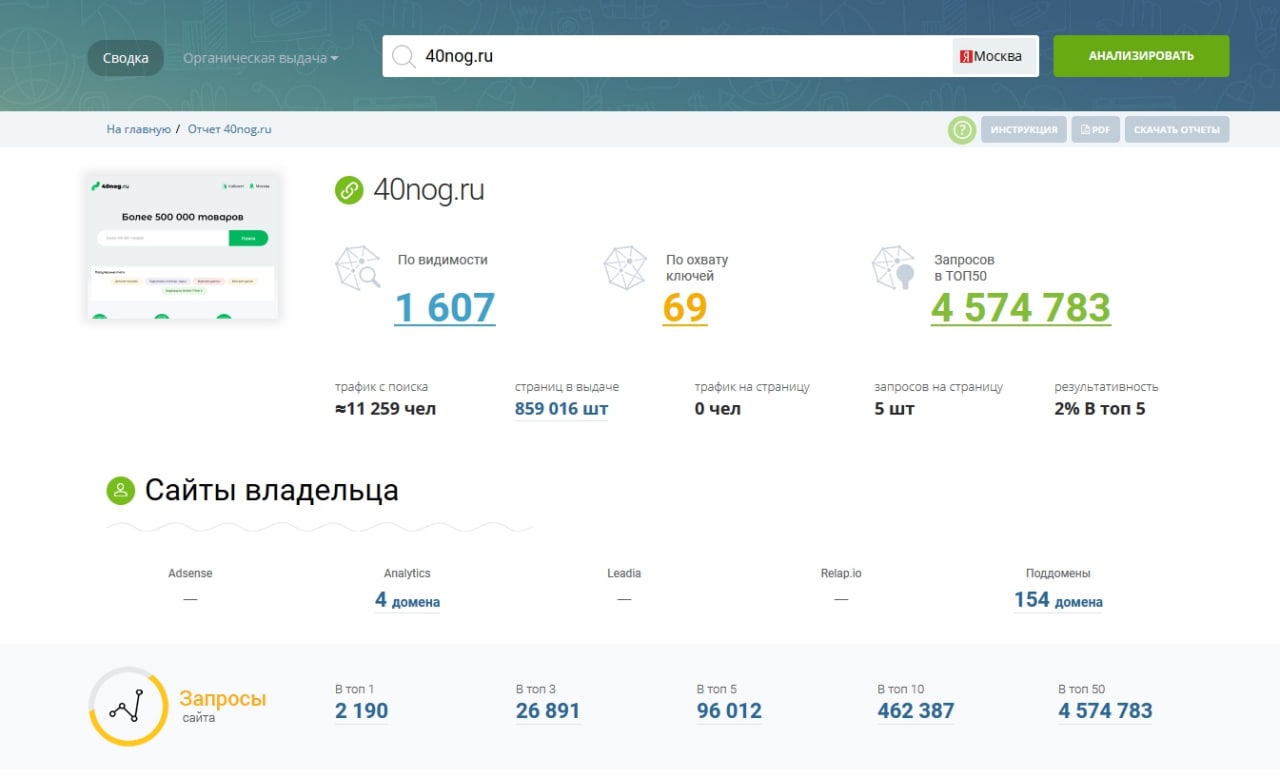Export report with PDF button
The image size is (1280, 777).
pos(1095,130)
